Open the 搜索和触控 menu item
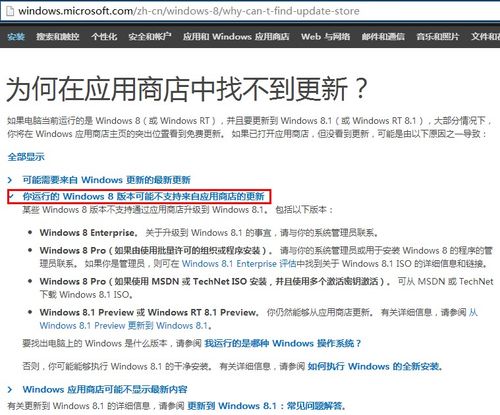Image resolution: width=500 pixels, height=415 pixels. [x=58, y=36]
